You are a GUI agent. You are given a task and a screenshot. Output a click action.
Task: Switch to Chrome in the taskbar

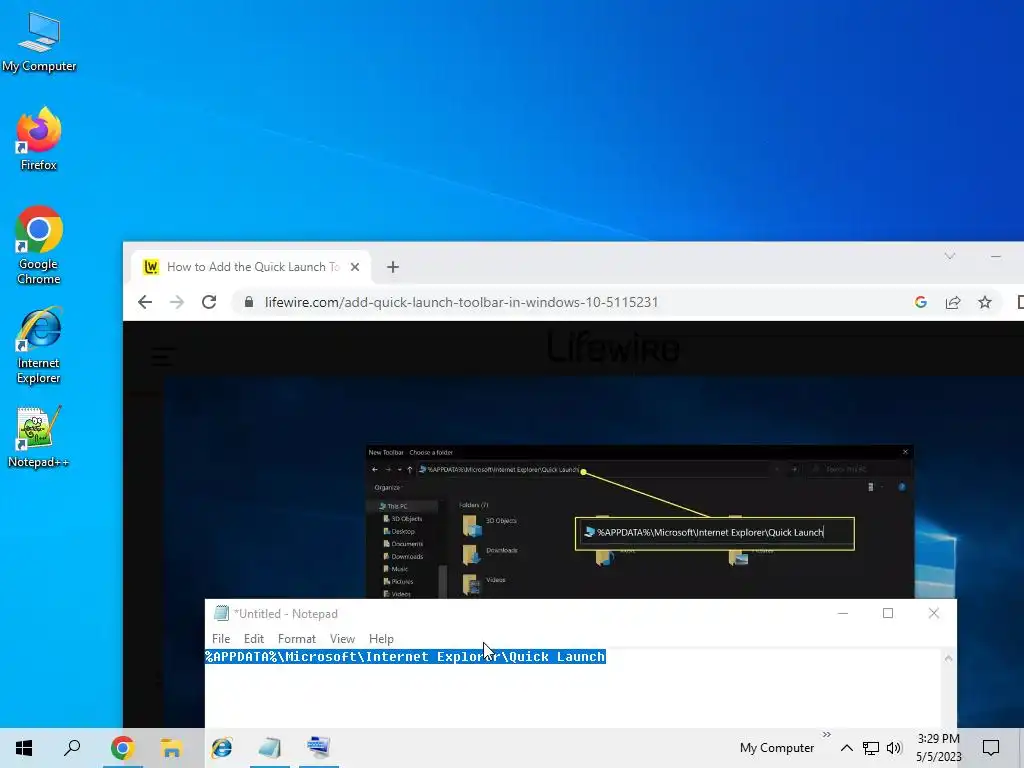pyautogui.click(x=122, y=748)
